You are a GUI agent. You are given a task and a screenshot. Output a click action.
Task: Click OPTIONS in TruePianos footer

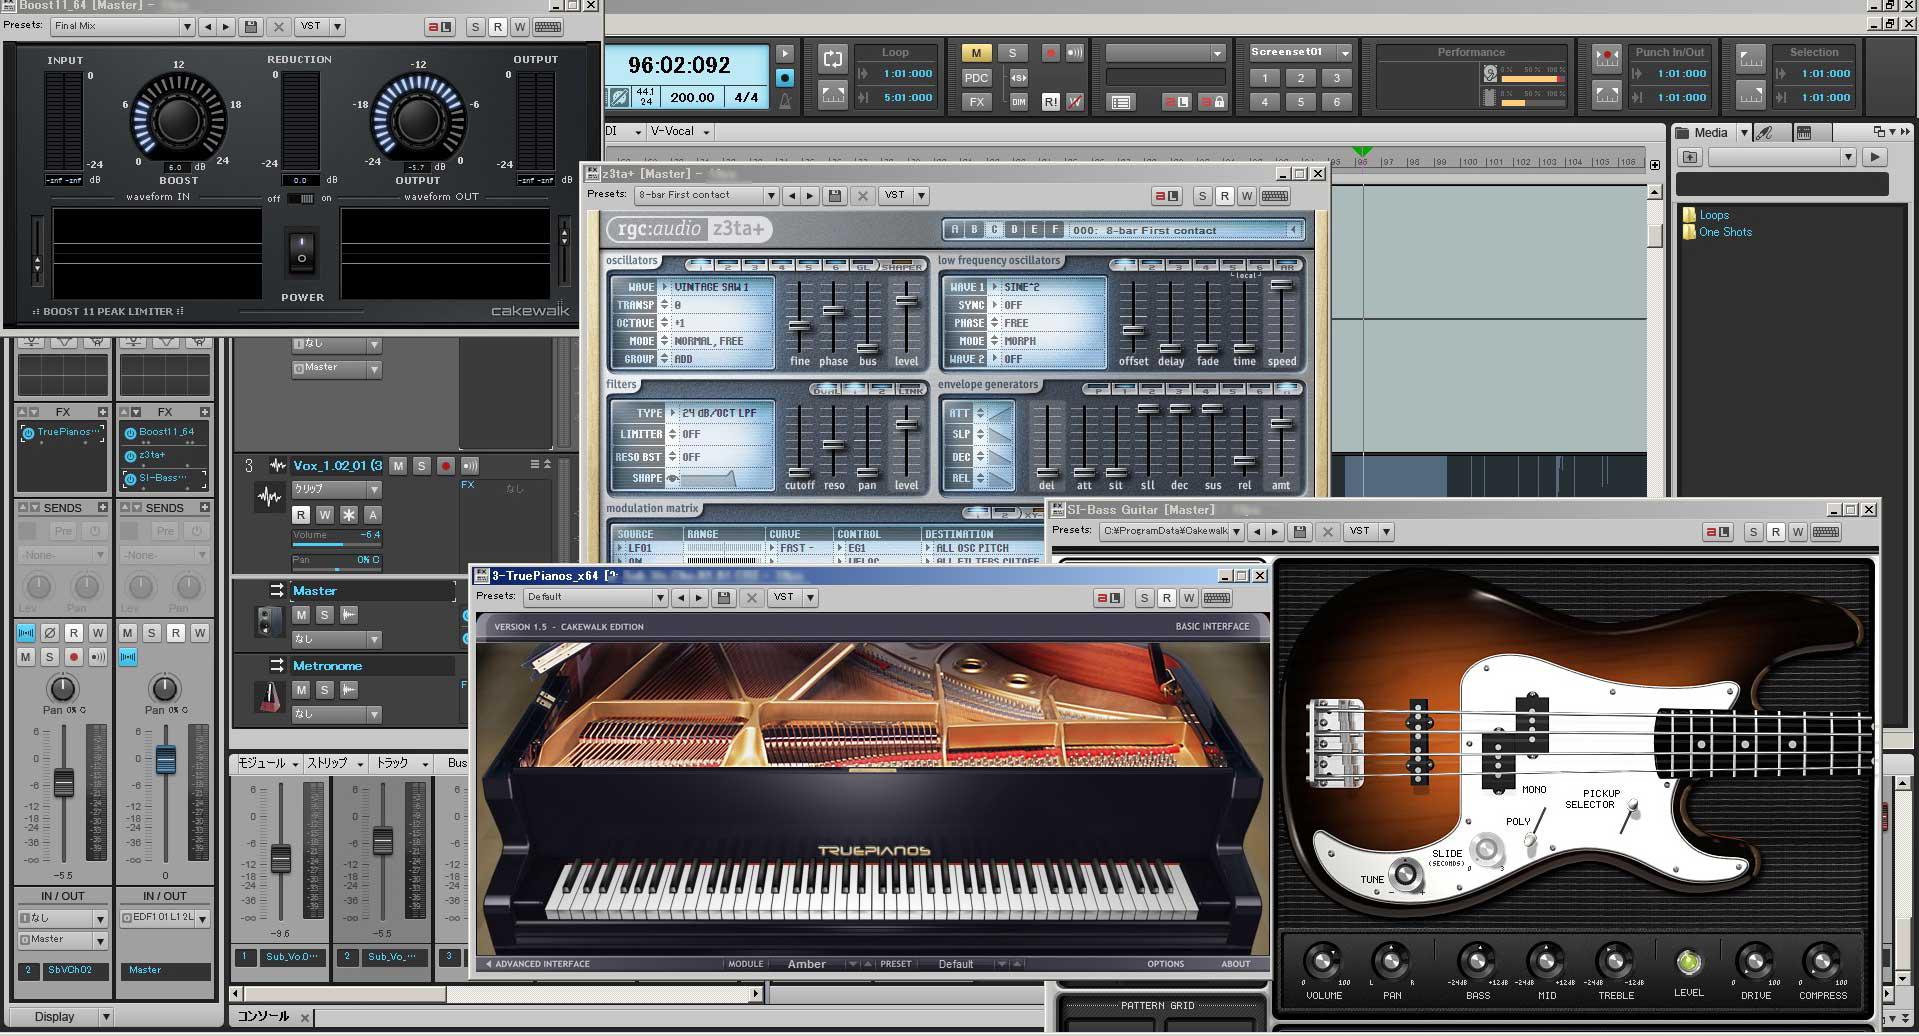tap(1165, 964)
